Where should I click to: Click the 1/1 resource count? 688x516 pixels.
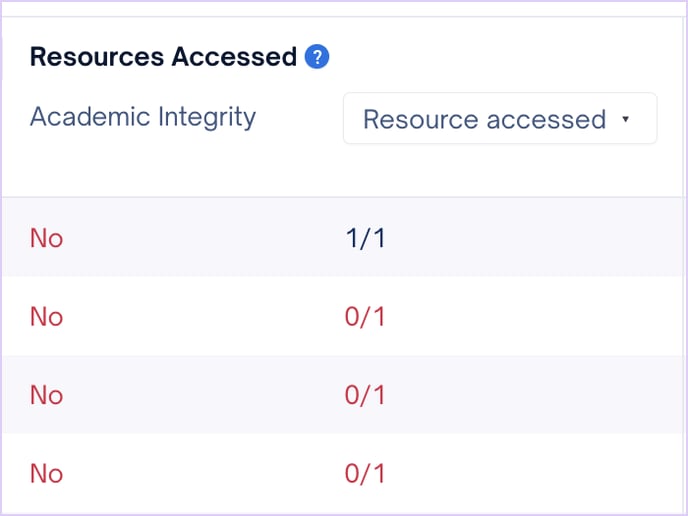click(x=365, y=238)
